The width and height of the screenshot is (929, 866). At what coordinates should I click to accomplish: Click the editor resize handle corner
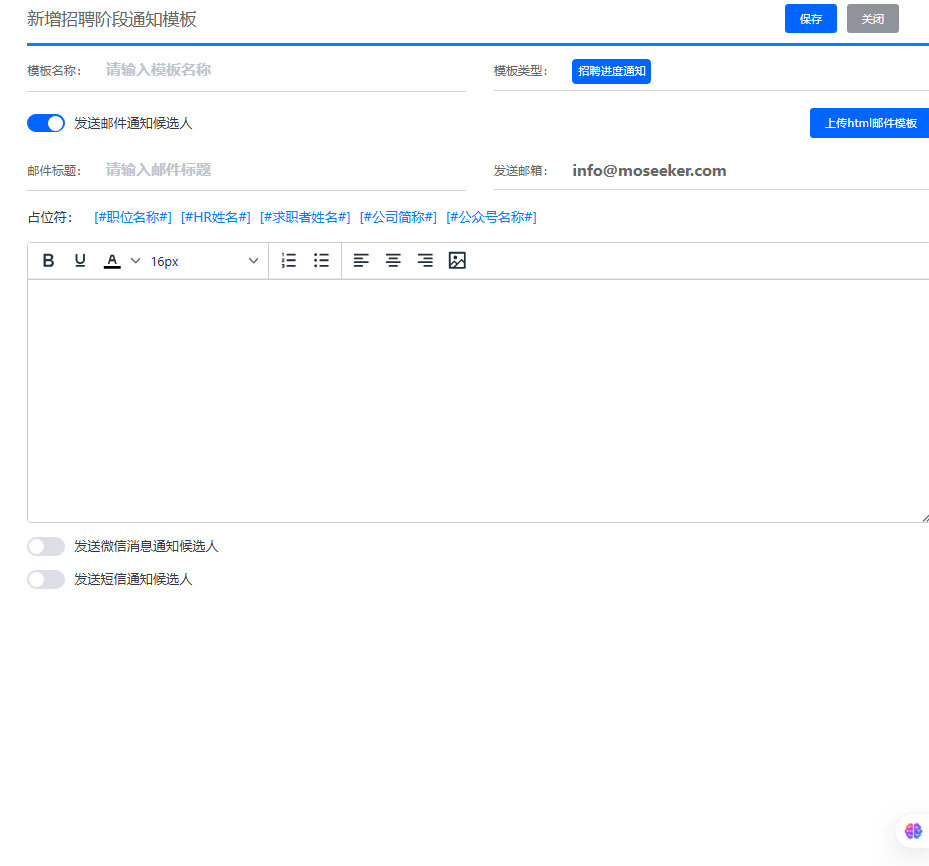pyautogui.click(x=925, y=518)
